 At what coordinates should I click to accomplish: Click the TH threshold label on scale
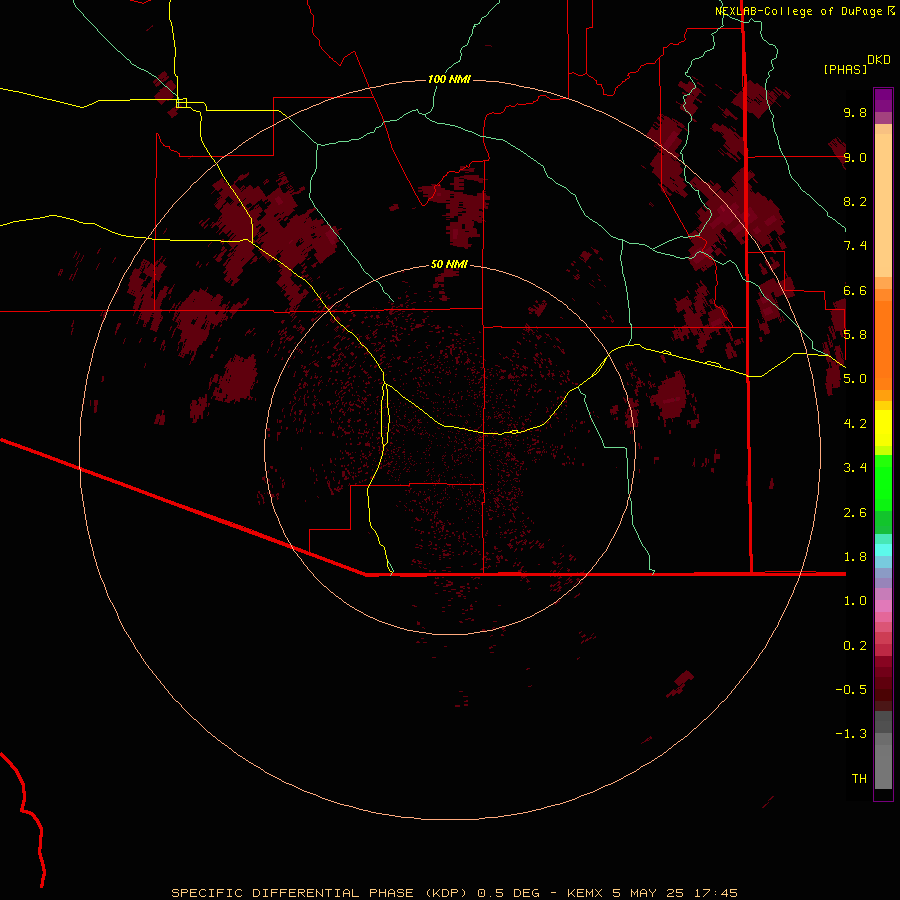click(859, 779)
